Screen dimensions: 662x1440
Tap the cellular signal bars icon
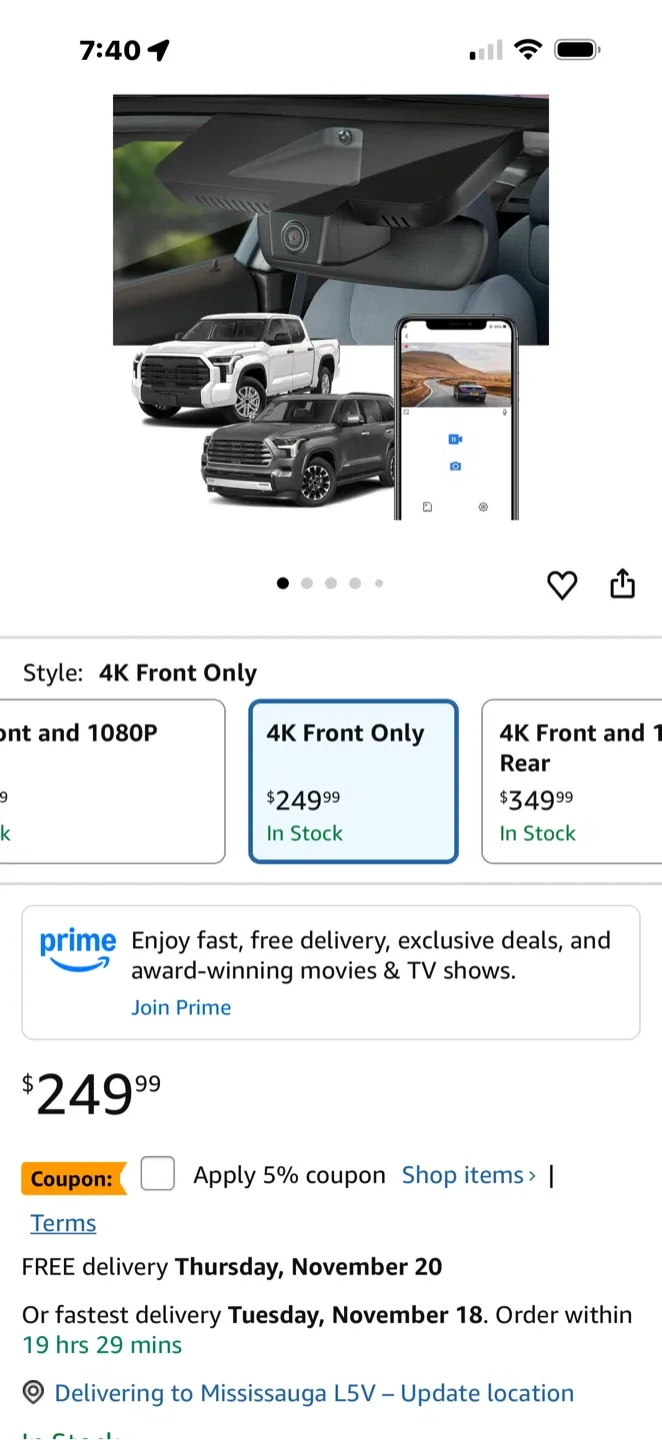point(484,50)
